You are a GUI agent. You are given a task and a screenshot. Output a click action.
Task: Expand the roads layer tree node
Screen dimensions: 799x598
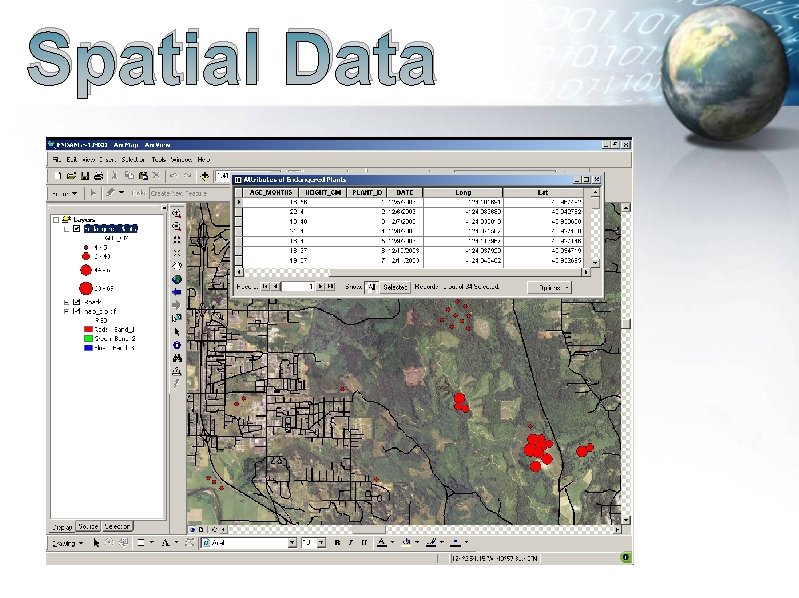point(66,302)
